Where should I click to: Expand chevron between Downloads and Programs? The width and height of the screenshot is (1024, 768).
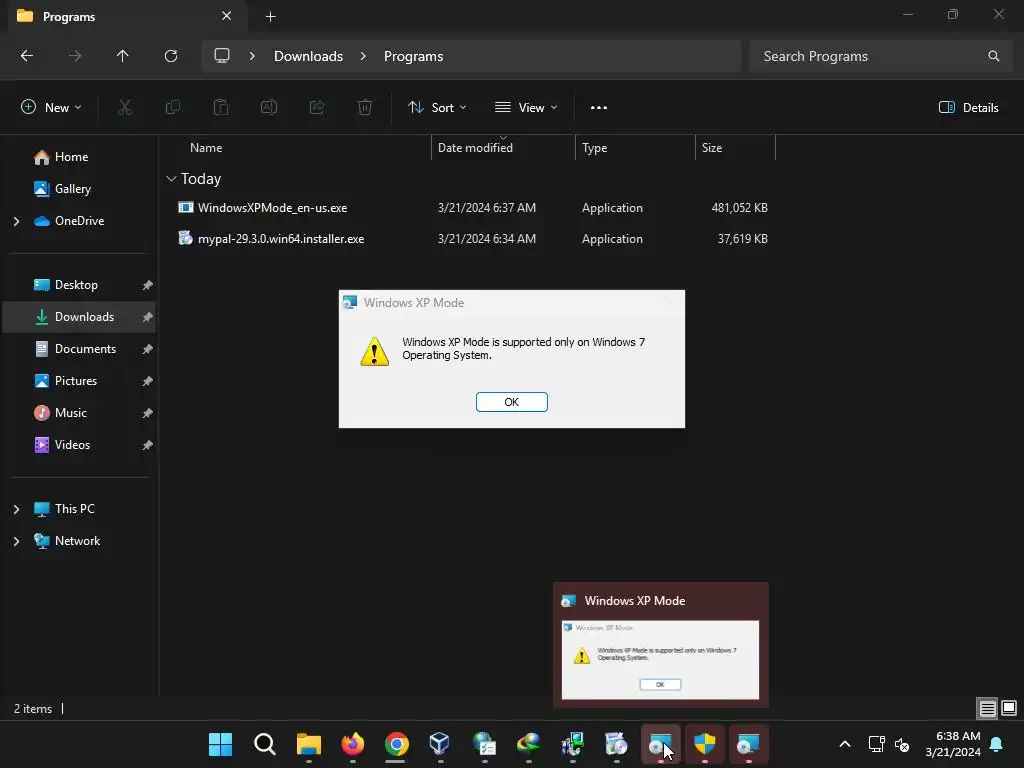click(x=363, y=56)
